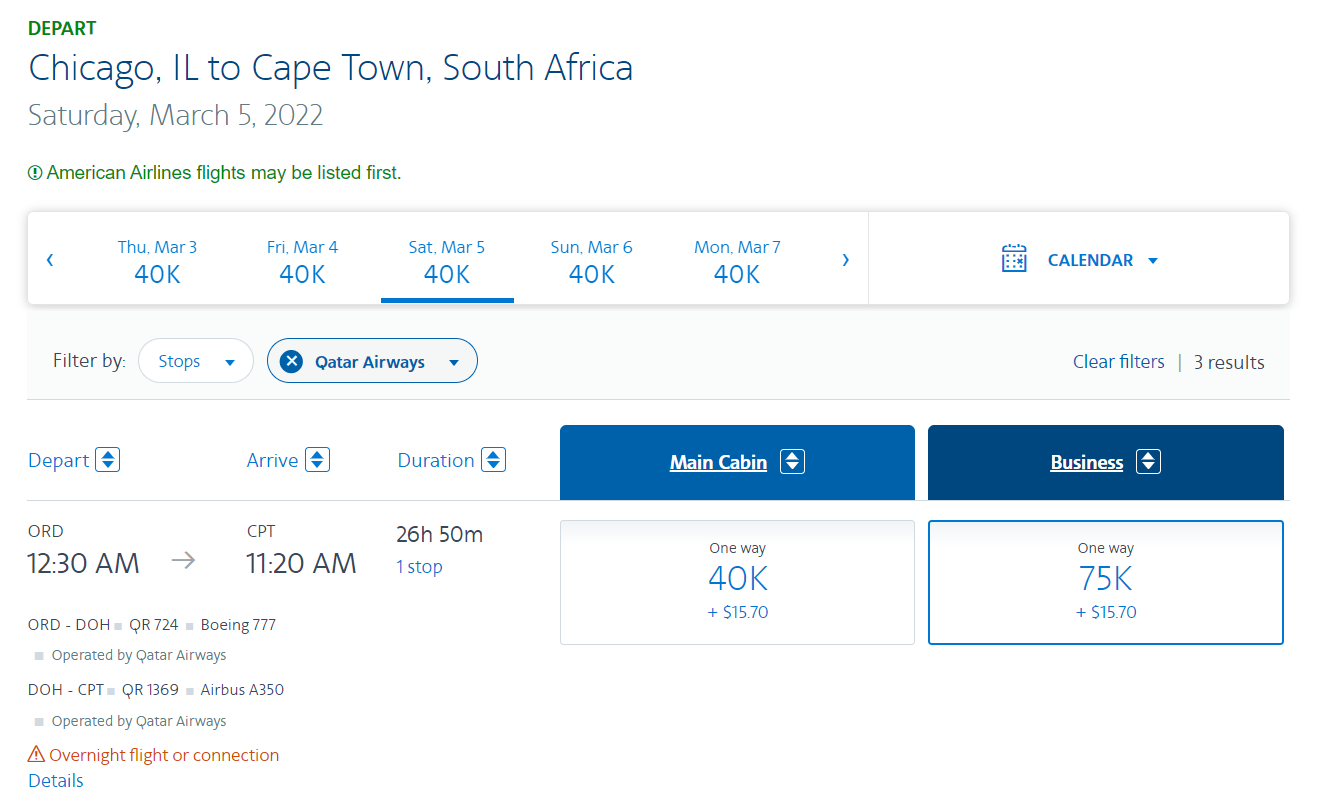
Task: Click the Clear filters link
Action: (x=1118, y=361)
